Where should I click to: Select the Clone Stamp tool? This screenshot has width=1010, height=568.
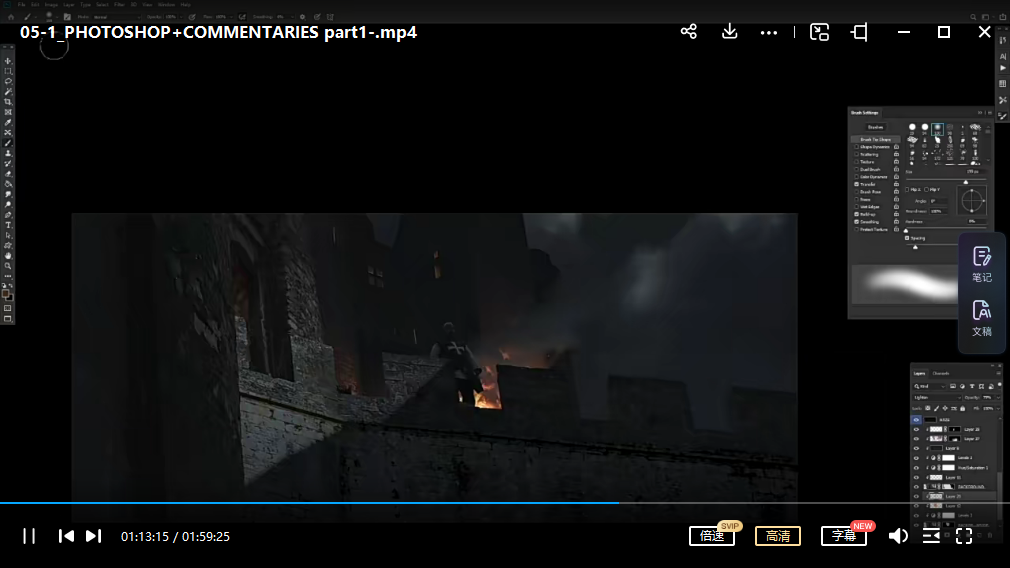tap(8, 154)
